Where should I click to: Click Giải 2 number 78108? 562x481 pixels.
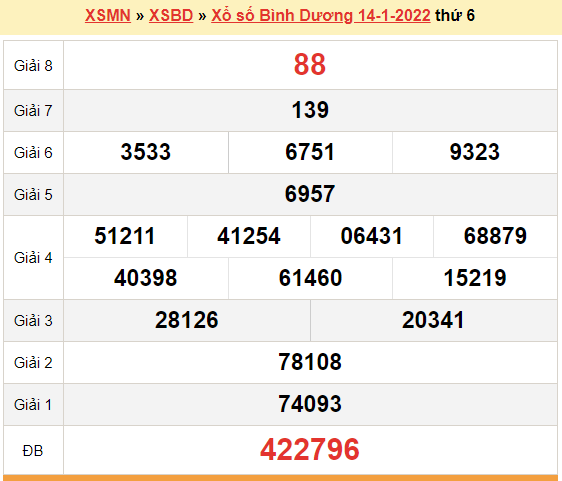(x=310, y=362)
